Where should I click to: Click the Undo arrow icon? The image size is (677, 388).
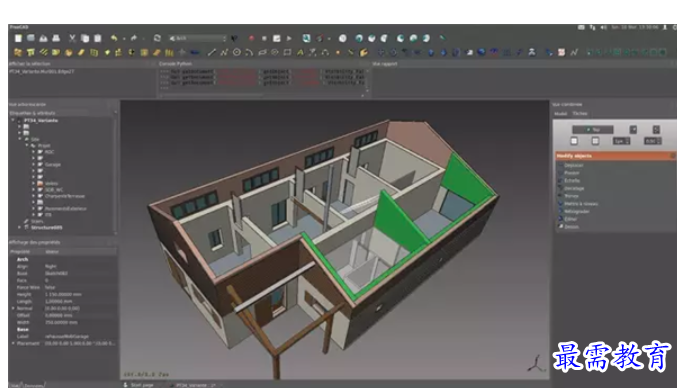[114, 38]
